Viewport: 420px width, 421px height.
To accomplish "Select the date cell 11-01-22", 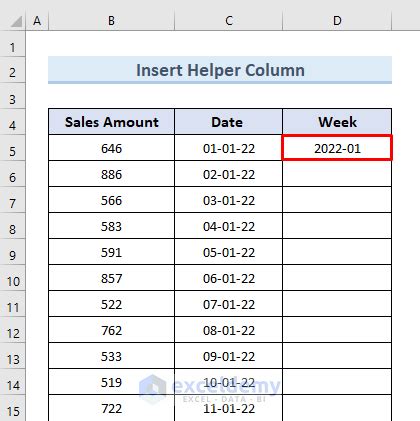I will point(228,408).
